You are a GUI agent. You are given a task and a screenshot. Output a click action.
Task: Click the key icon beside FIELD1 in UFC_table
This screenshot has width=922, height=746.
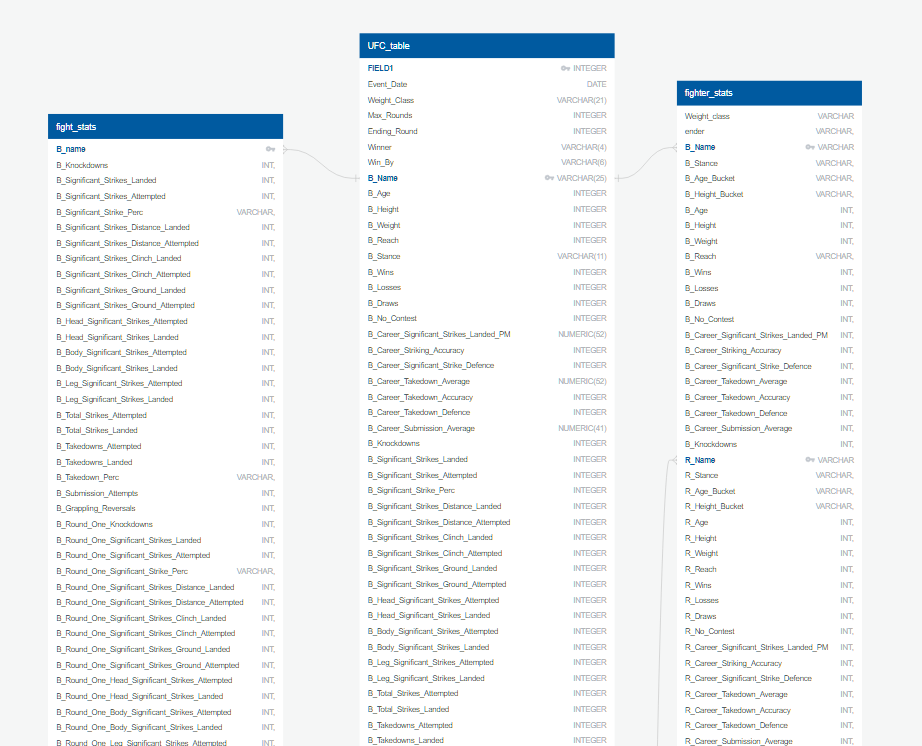click(566, 69)
